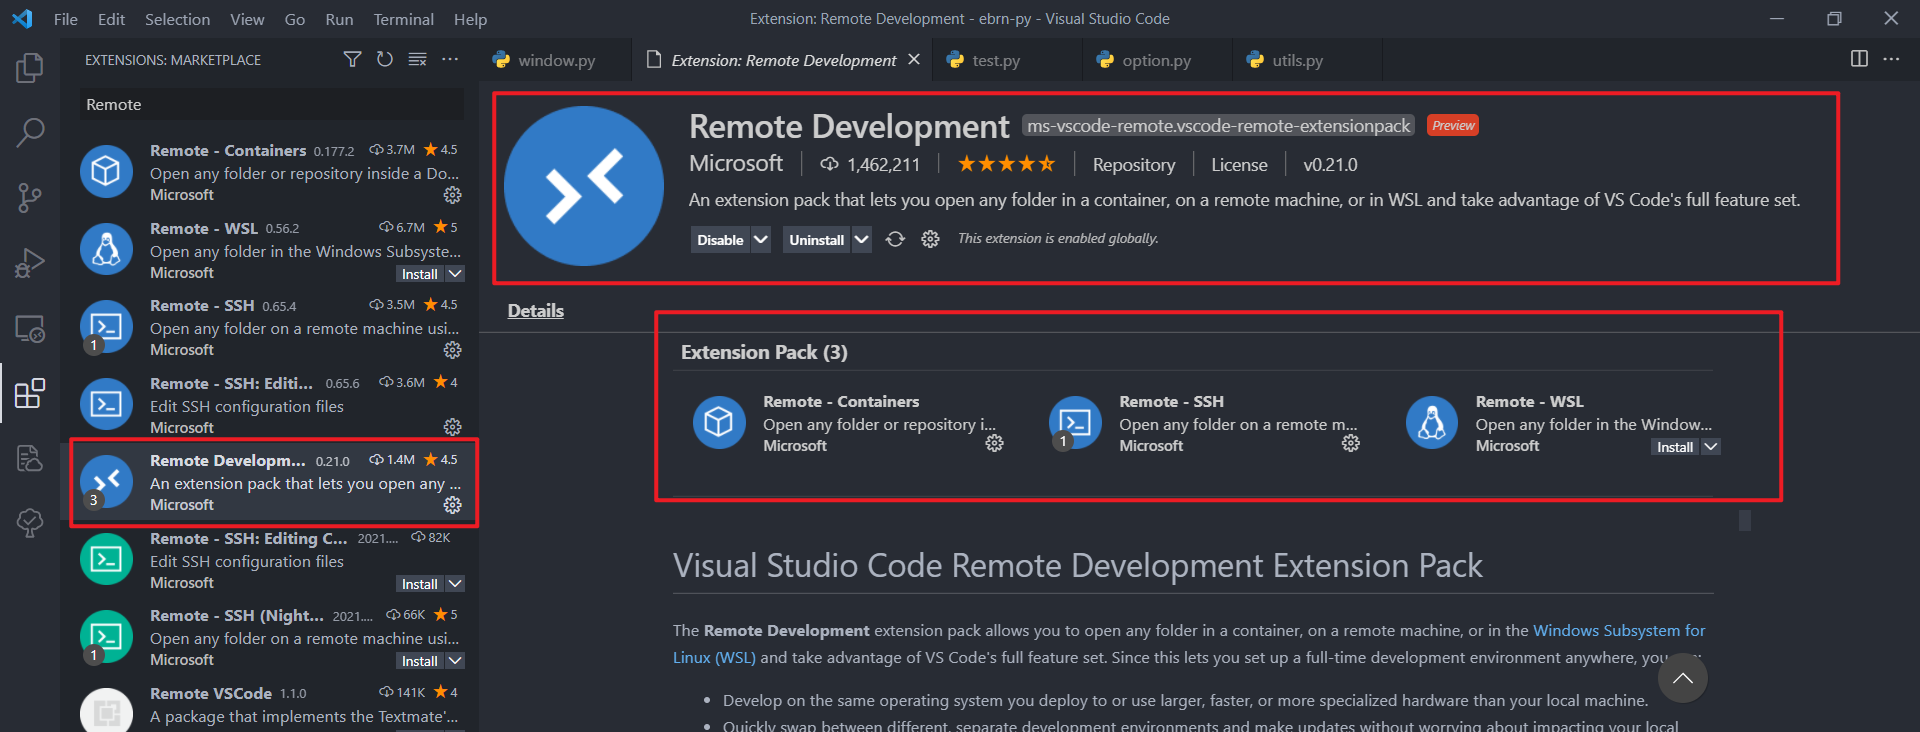This screenshot has width=1920, height=732.
Task: Close the Extension: Remote Development tab
Action: [x=914, y=60]
